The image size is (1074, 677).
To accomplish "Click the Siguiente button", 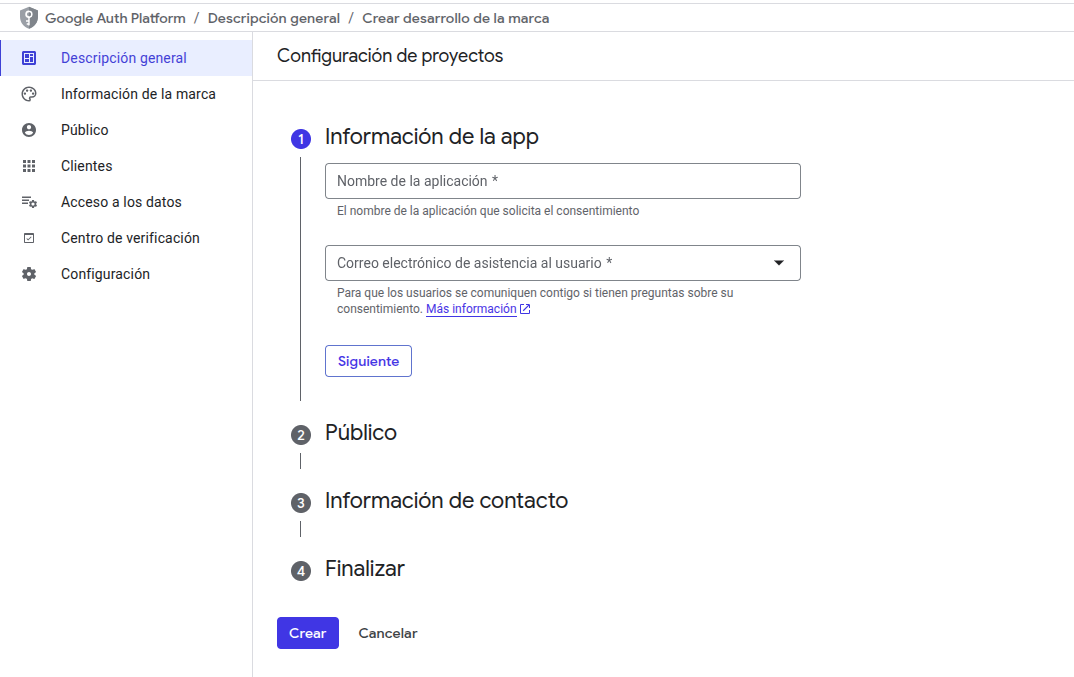I will (x=369, y=361).
